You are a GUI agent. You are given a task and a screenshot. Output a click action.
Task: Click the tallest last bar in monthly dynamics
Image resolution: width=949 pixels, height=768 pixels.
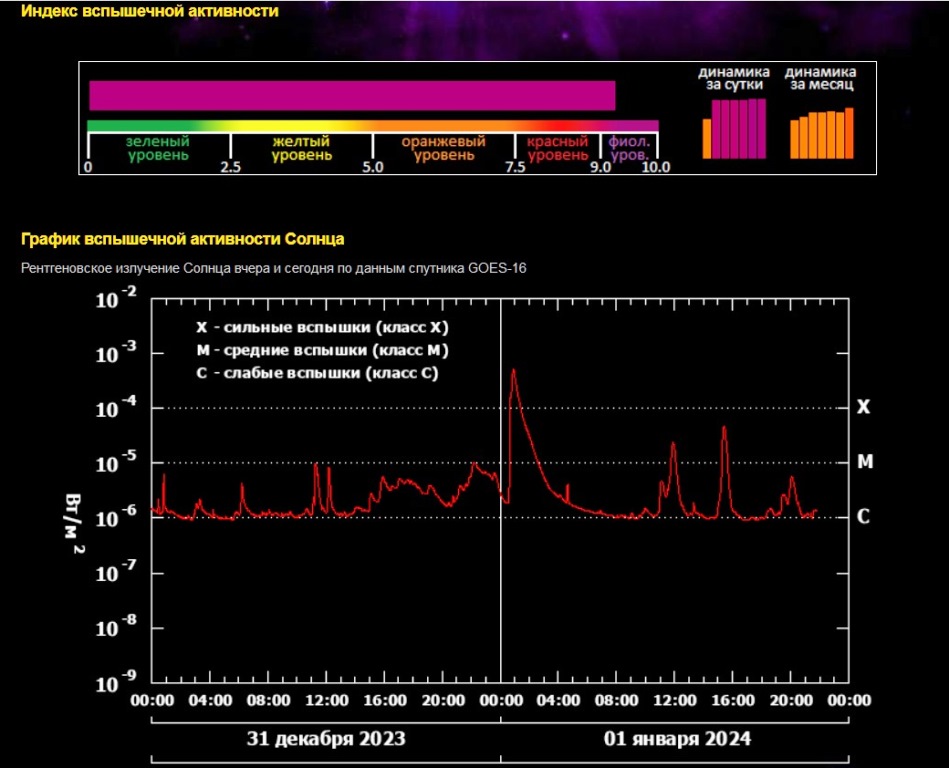[x=849, y=134]
